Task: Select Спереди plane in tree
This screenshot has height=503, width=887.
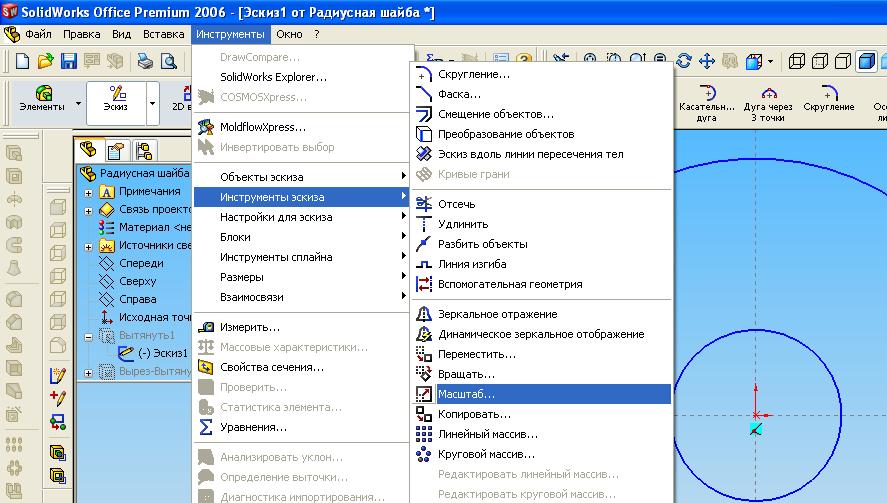Action: click(141, 263)
